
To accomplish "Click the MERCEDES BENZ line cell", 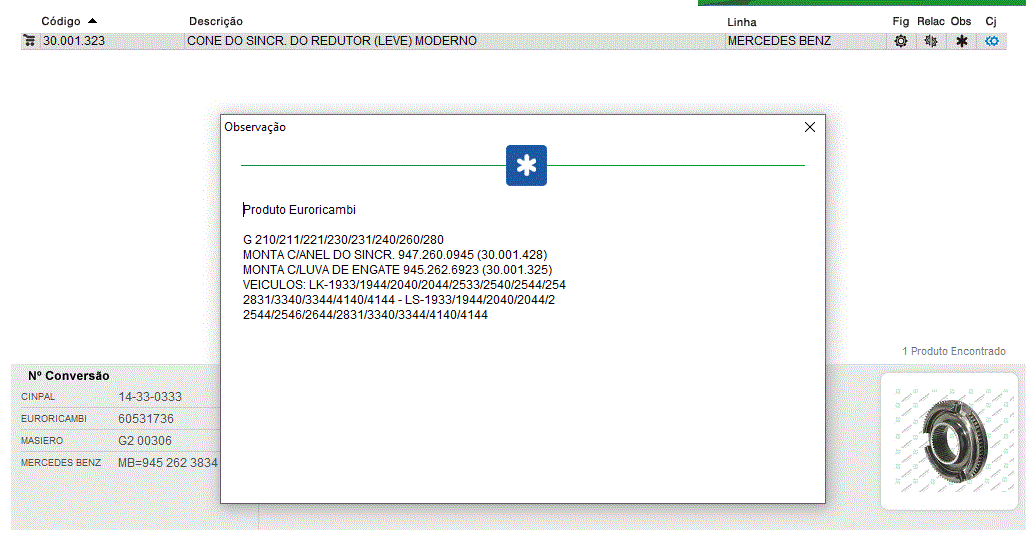I will tap(779, 41).
